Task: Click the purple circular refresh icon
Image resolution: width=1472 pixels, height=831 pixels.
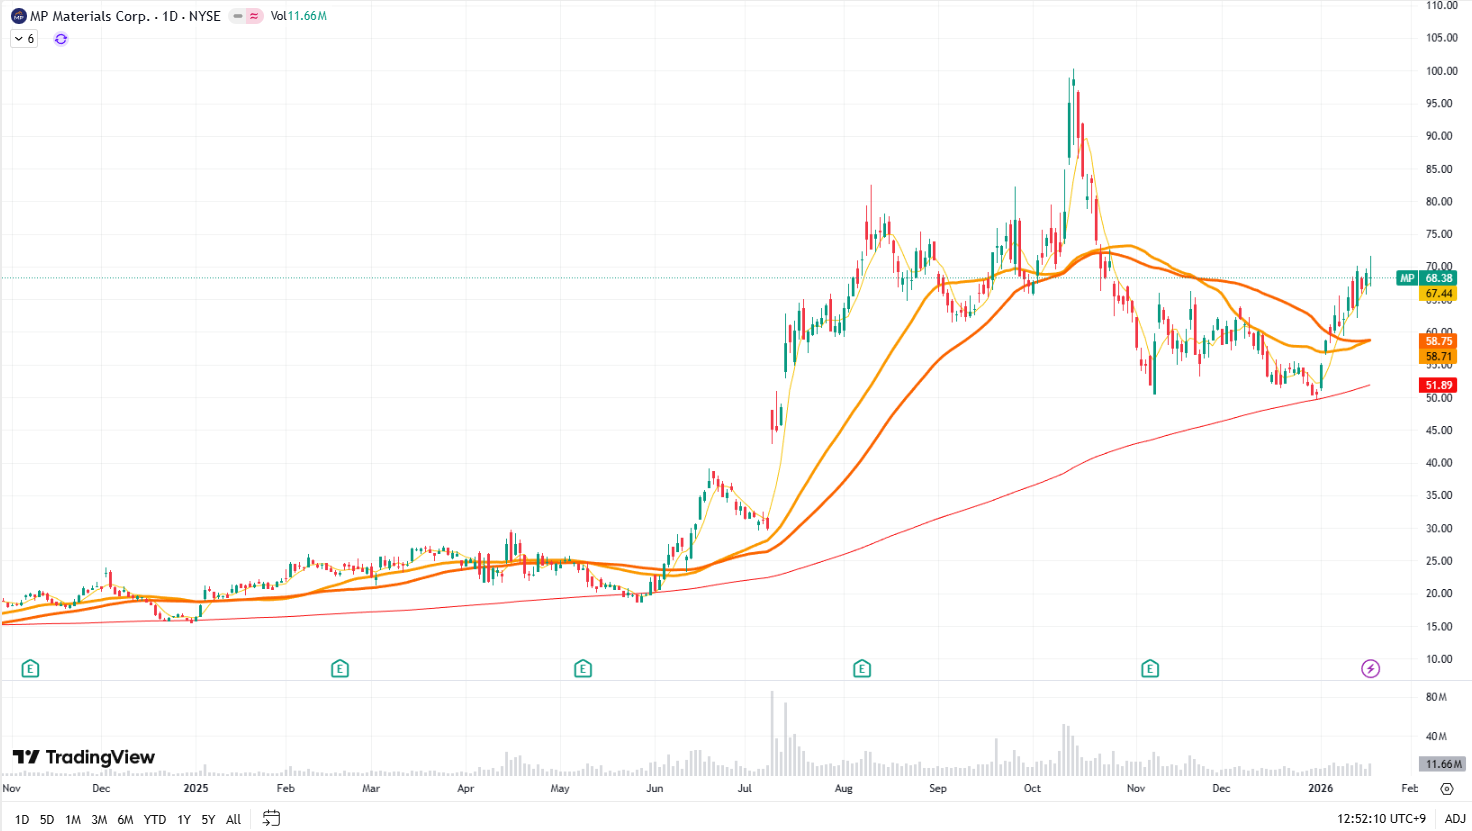Action: click(x=61, y=39)
